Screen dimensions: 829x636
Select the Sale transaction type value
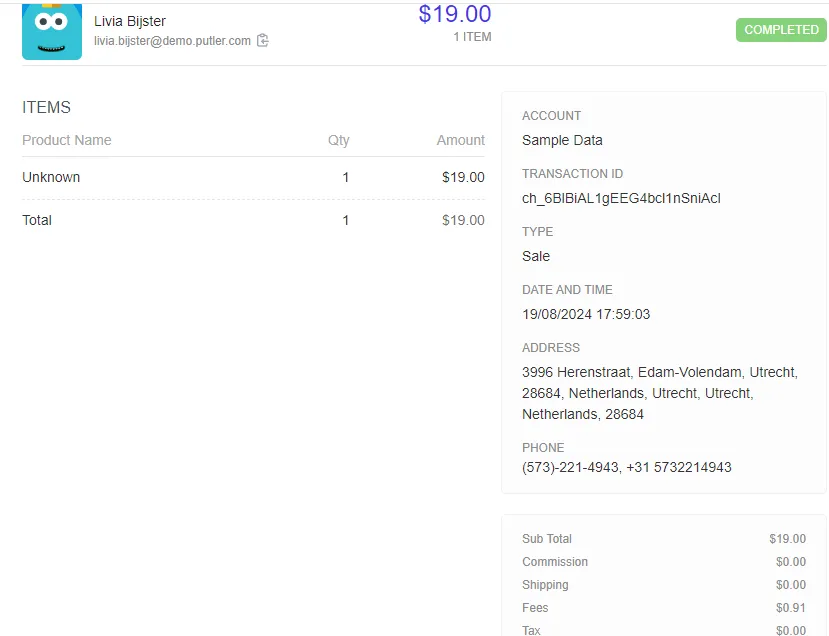click(536, 256)
